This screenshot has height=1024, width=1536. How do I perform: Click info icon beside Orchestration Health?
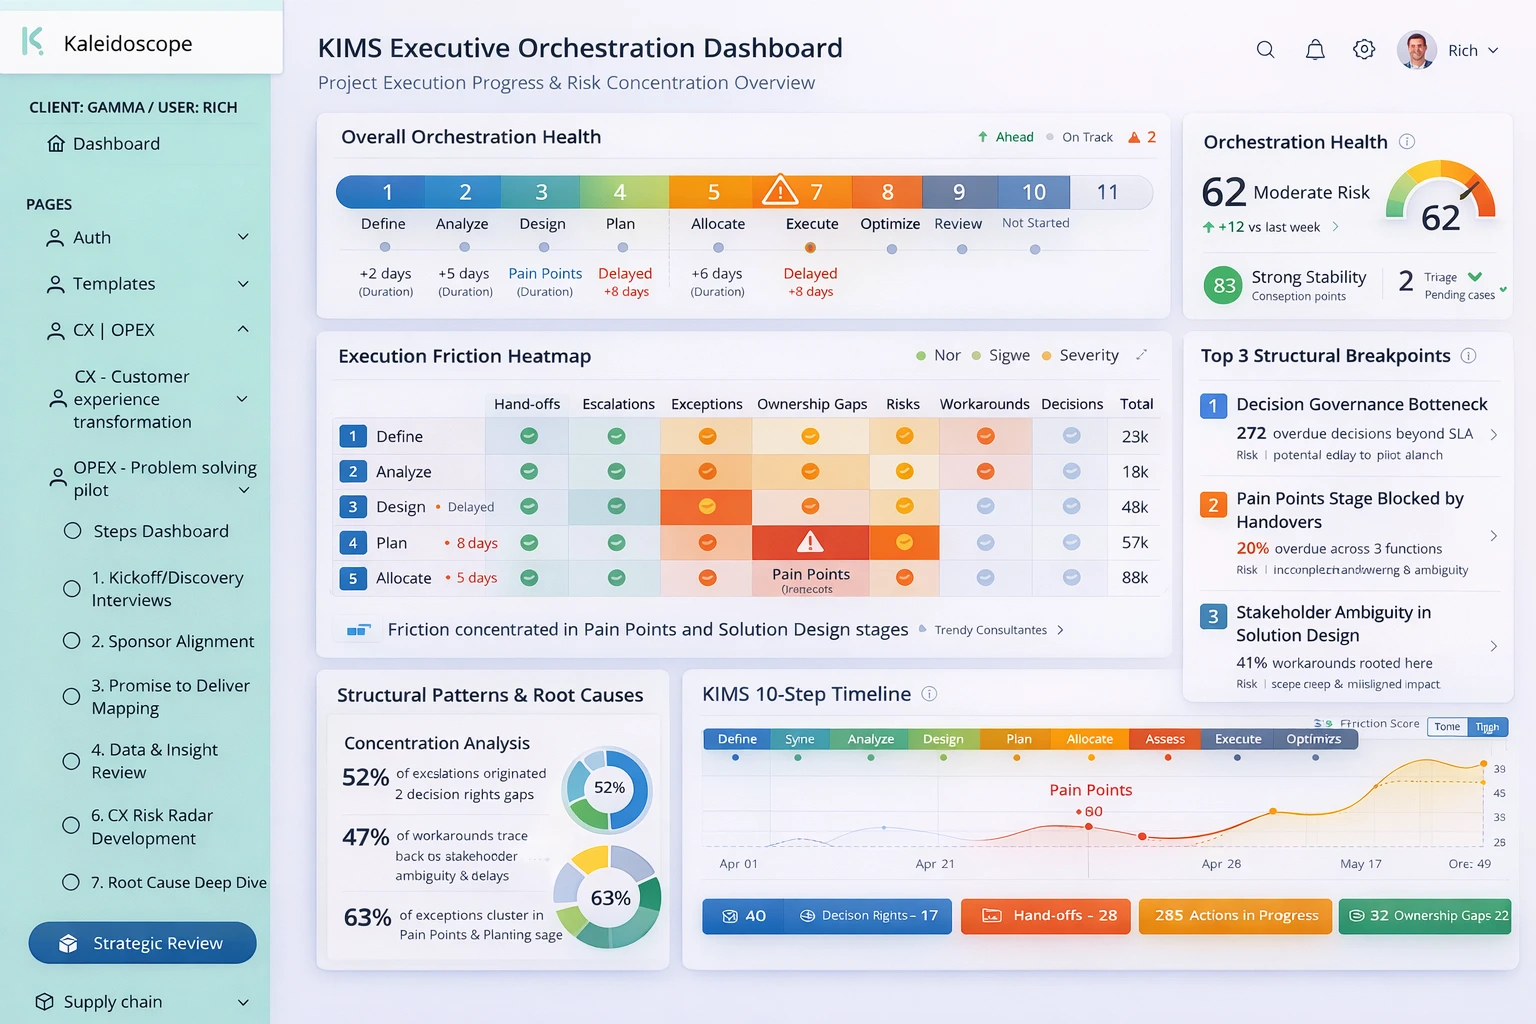point(1407,142)
